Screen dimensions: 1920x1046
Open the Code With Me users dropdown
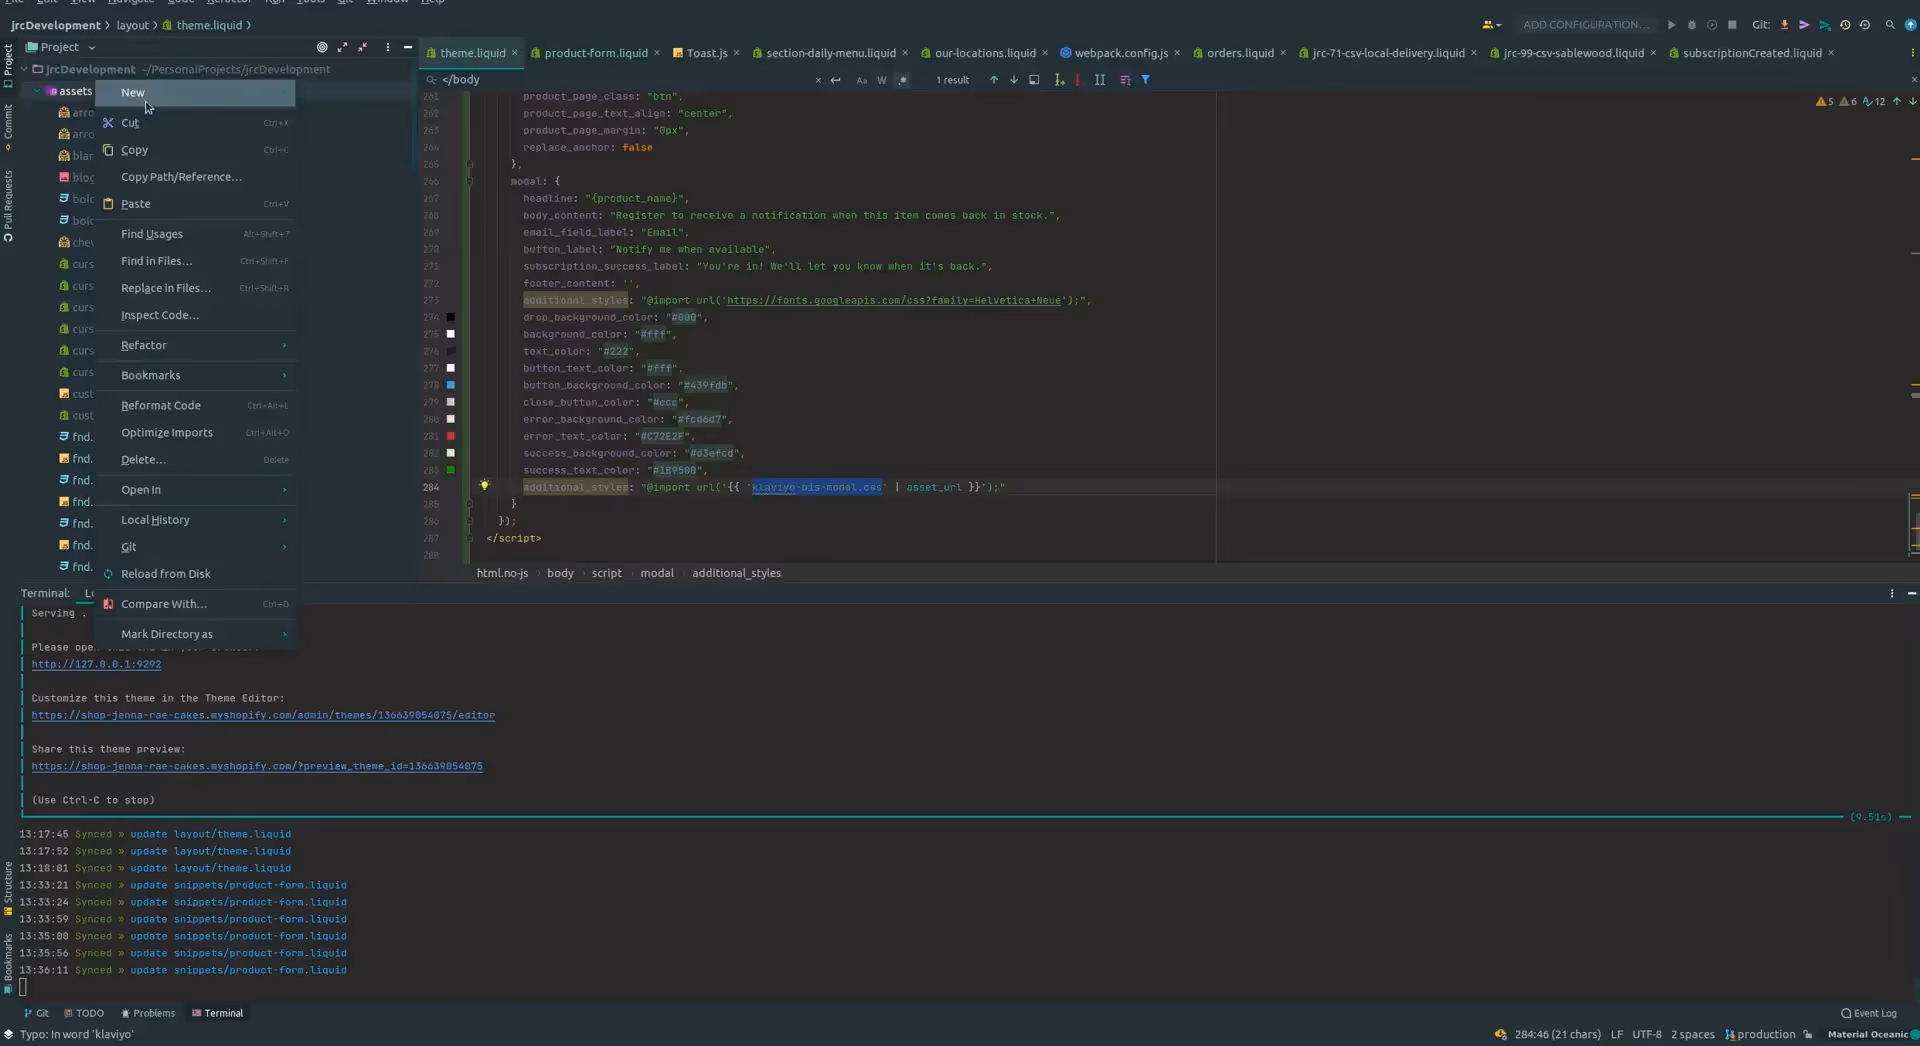click(1491, 25)
